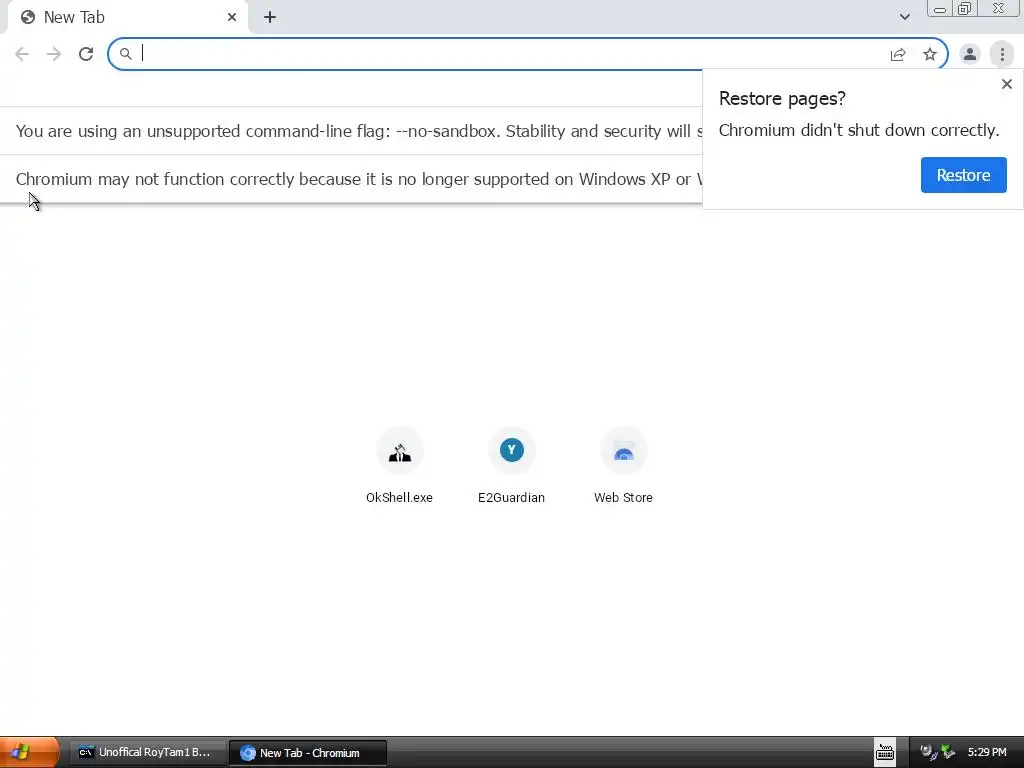Open a new tab with plus button
The width and height of the screenshot is (1024, 768).
click(270, 17)
